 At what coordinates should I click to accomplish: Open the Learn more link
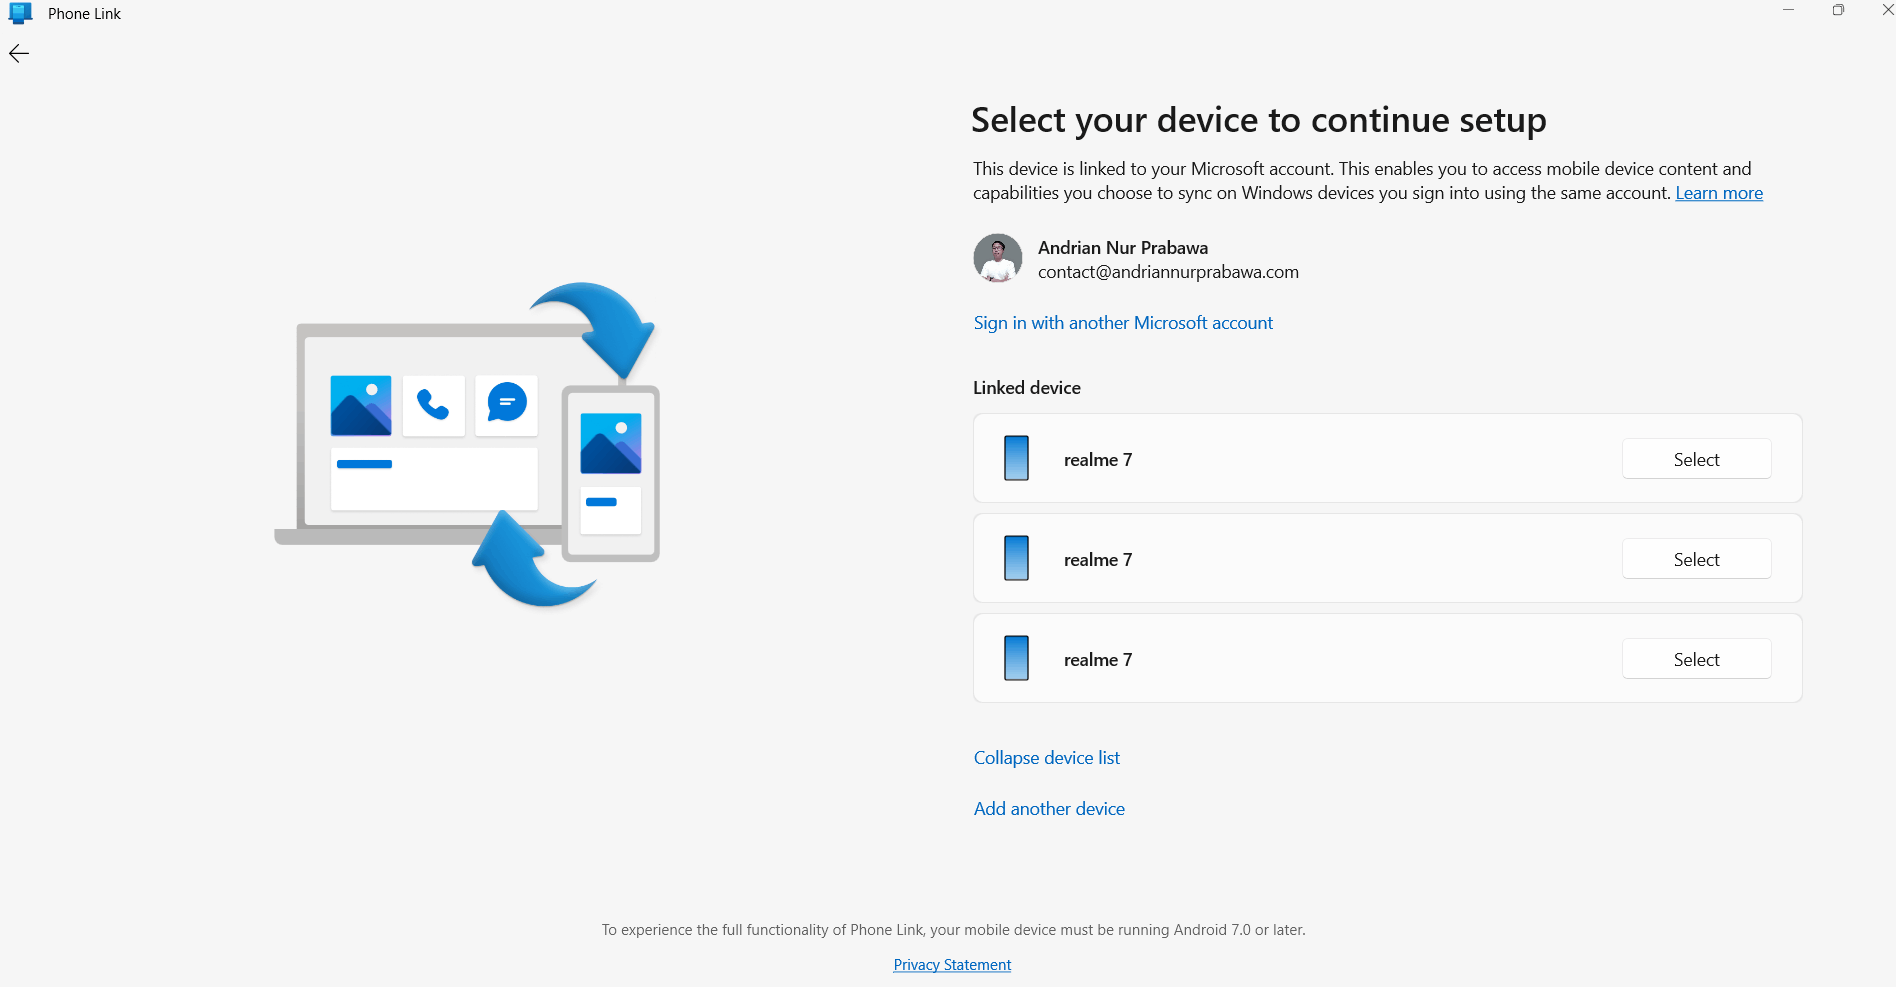(1719, 193)
